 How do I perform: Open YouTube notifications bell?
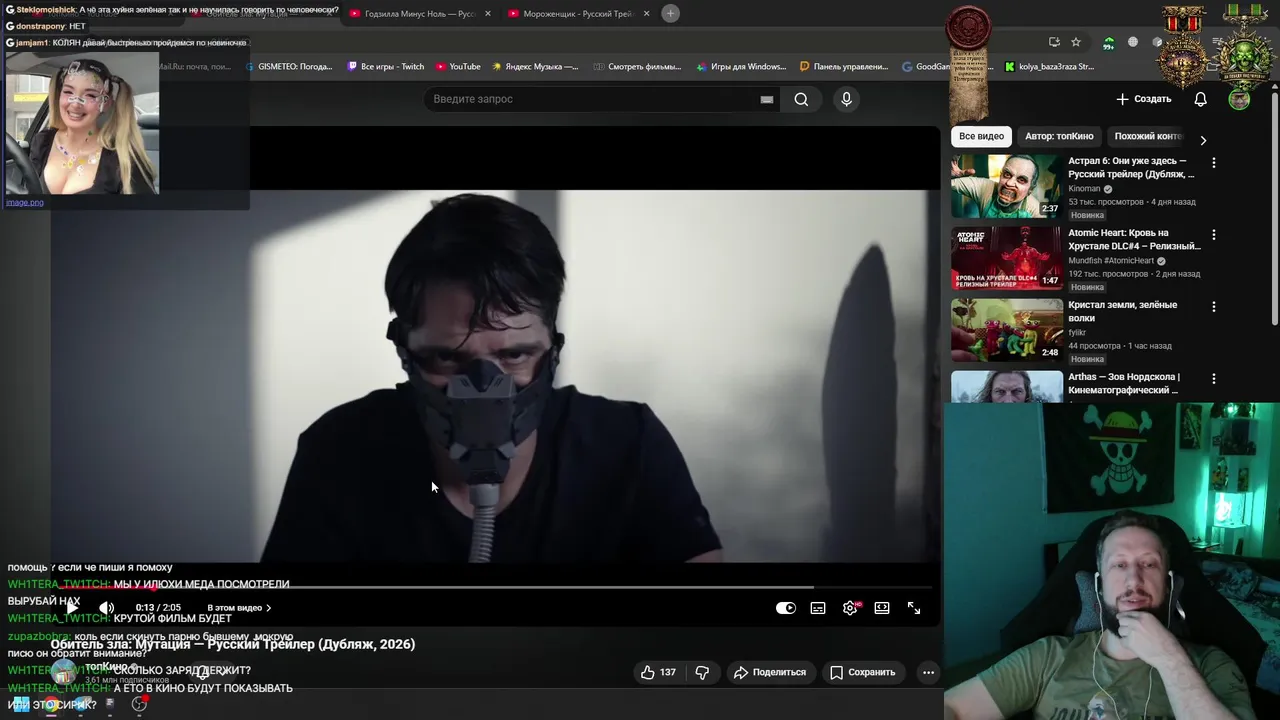coord(1201,99)
